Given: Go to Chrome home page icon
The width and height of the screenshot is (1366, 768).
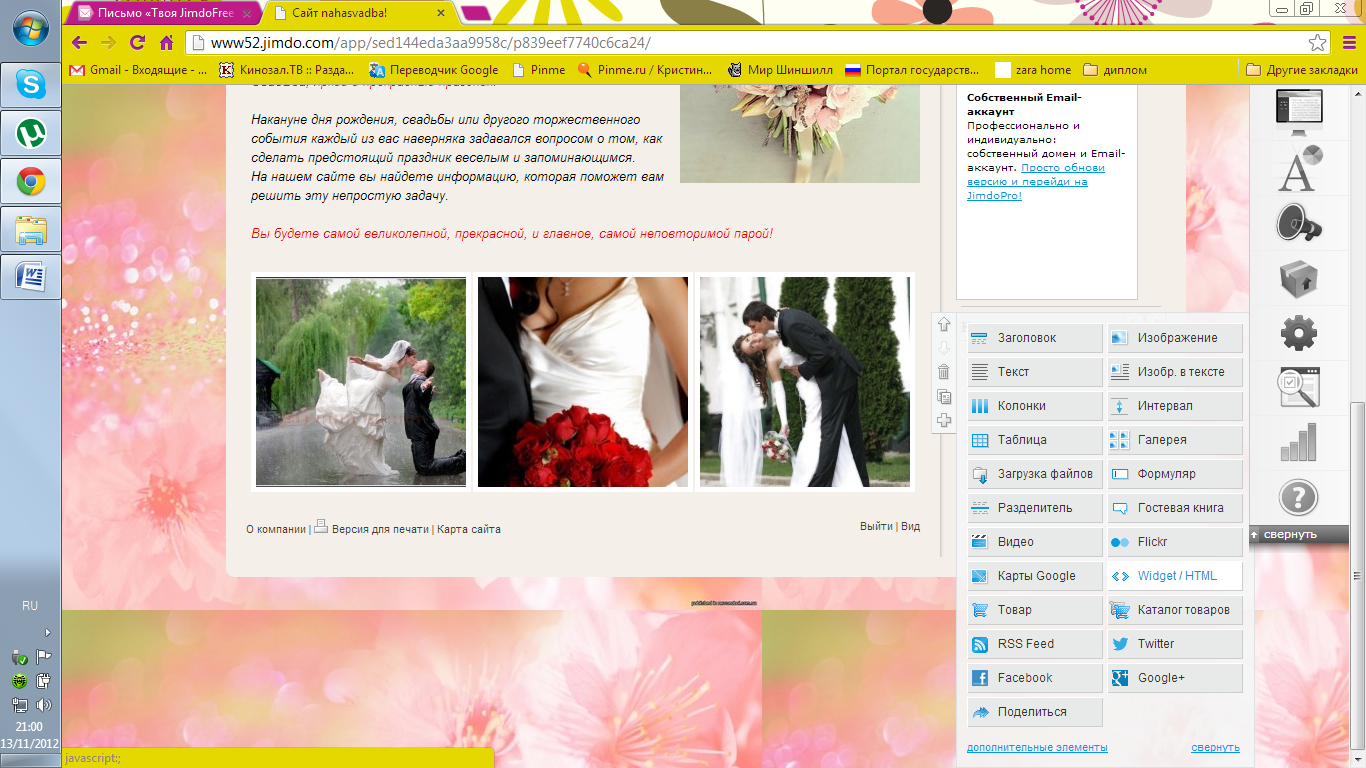Looking at the screenshot, I should pyautogui.click(x=167, y=43).
